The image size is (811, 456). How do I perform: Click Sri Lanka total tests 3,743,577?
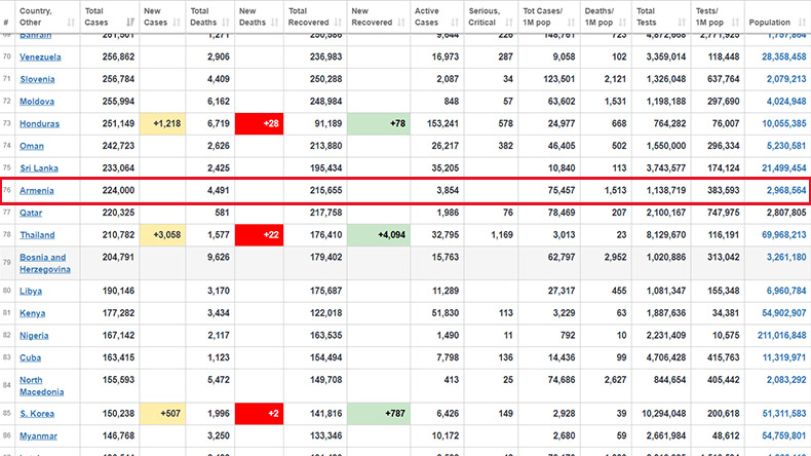point(666,168)
